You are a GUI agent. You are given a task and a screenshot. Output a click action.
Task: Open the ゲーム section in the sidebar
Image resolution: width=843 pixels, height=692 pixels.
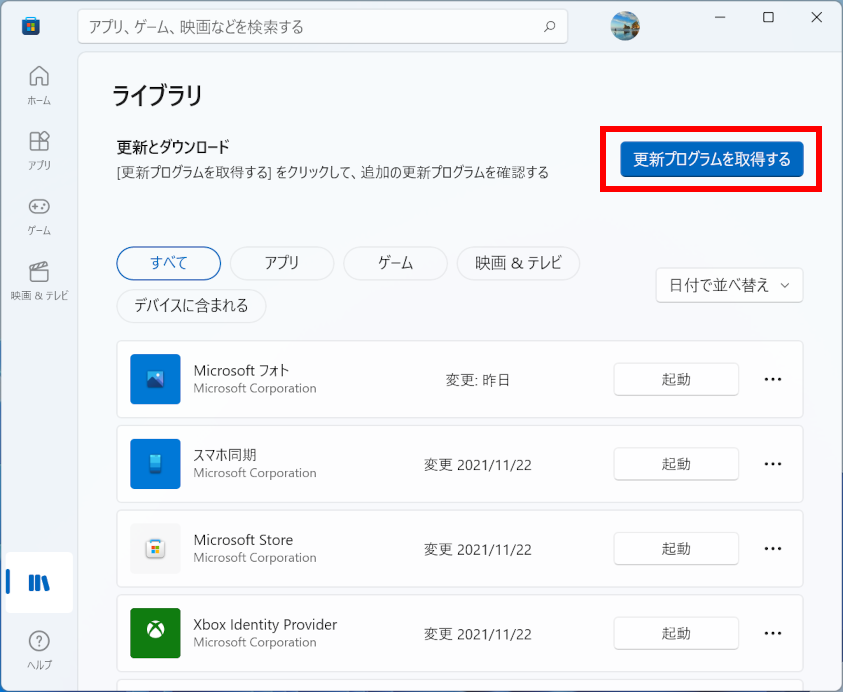39,216
